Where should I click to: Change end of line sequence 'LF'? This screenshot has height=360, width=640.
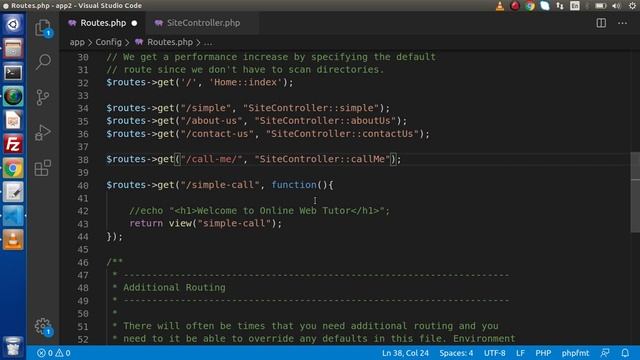pos(520,353)
